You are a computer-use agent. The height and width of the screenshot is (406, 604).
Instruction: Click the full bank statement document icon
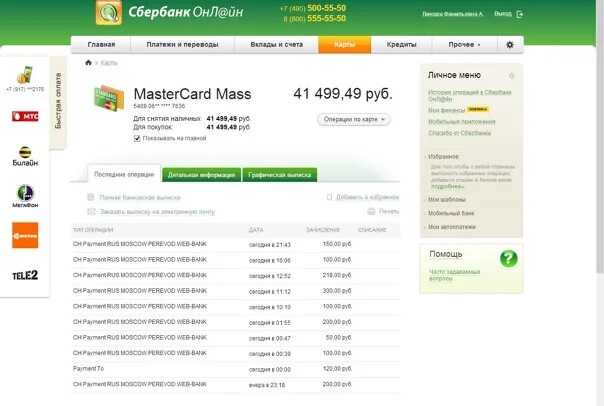[x=91, y=197]
